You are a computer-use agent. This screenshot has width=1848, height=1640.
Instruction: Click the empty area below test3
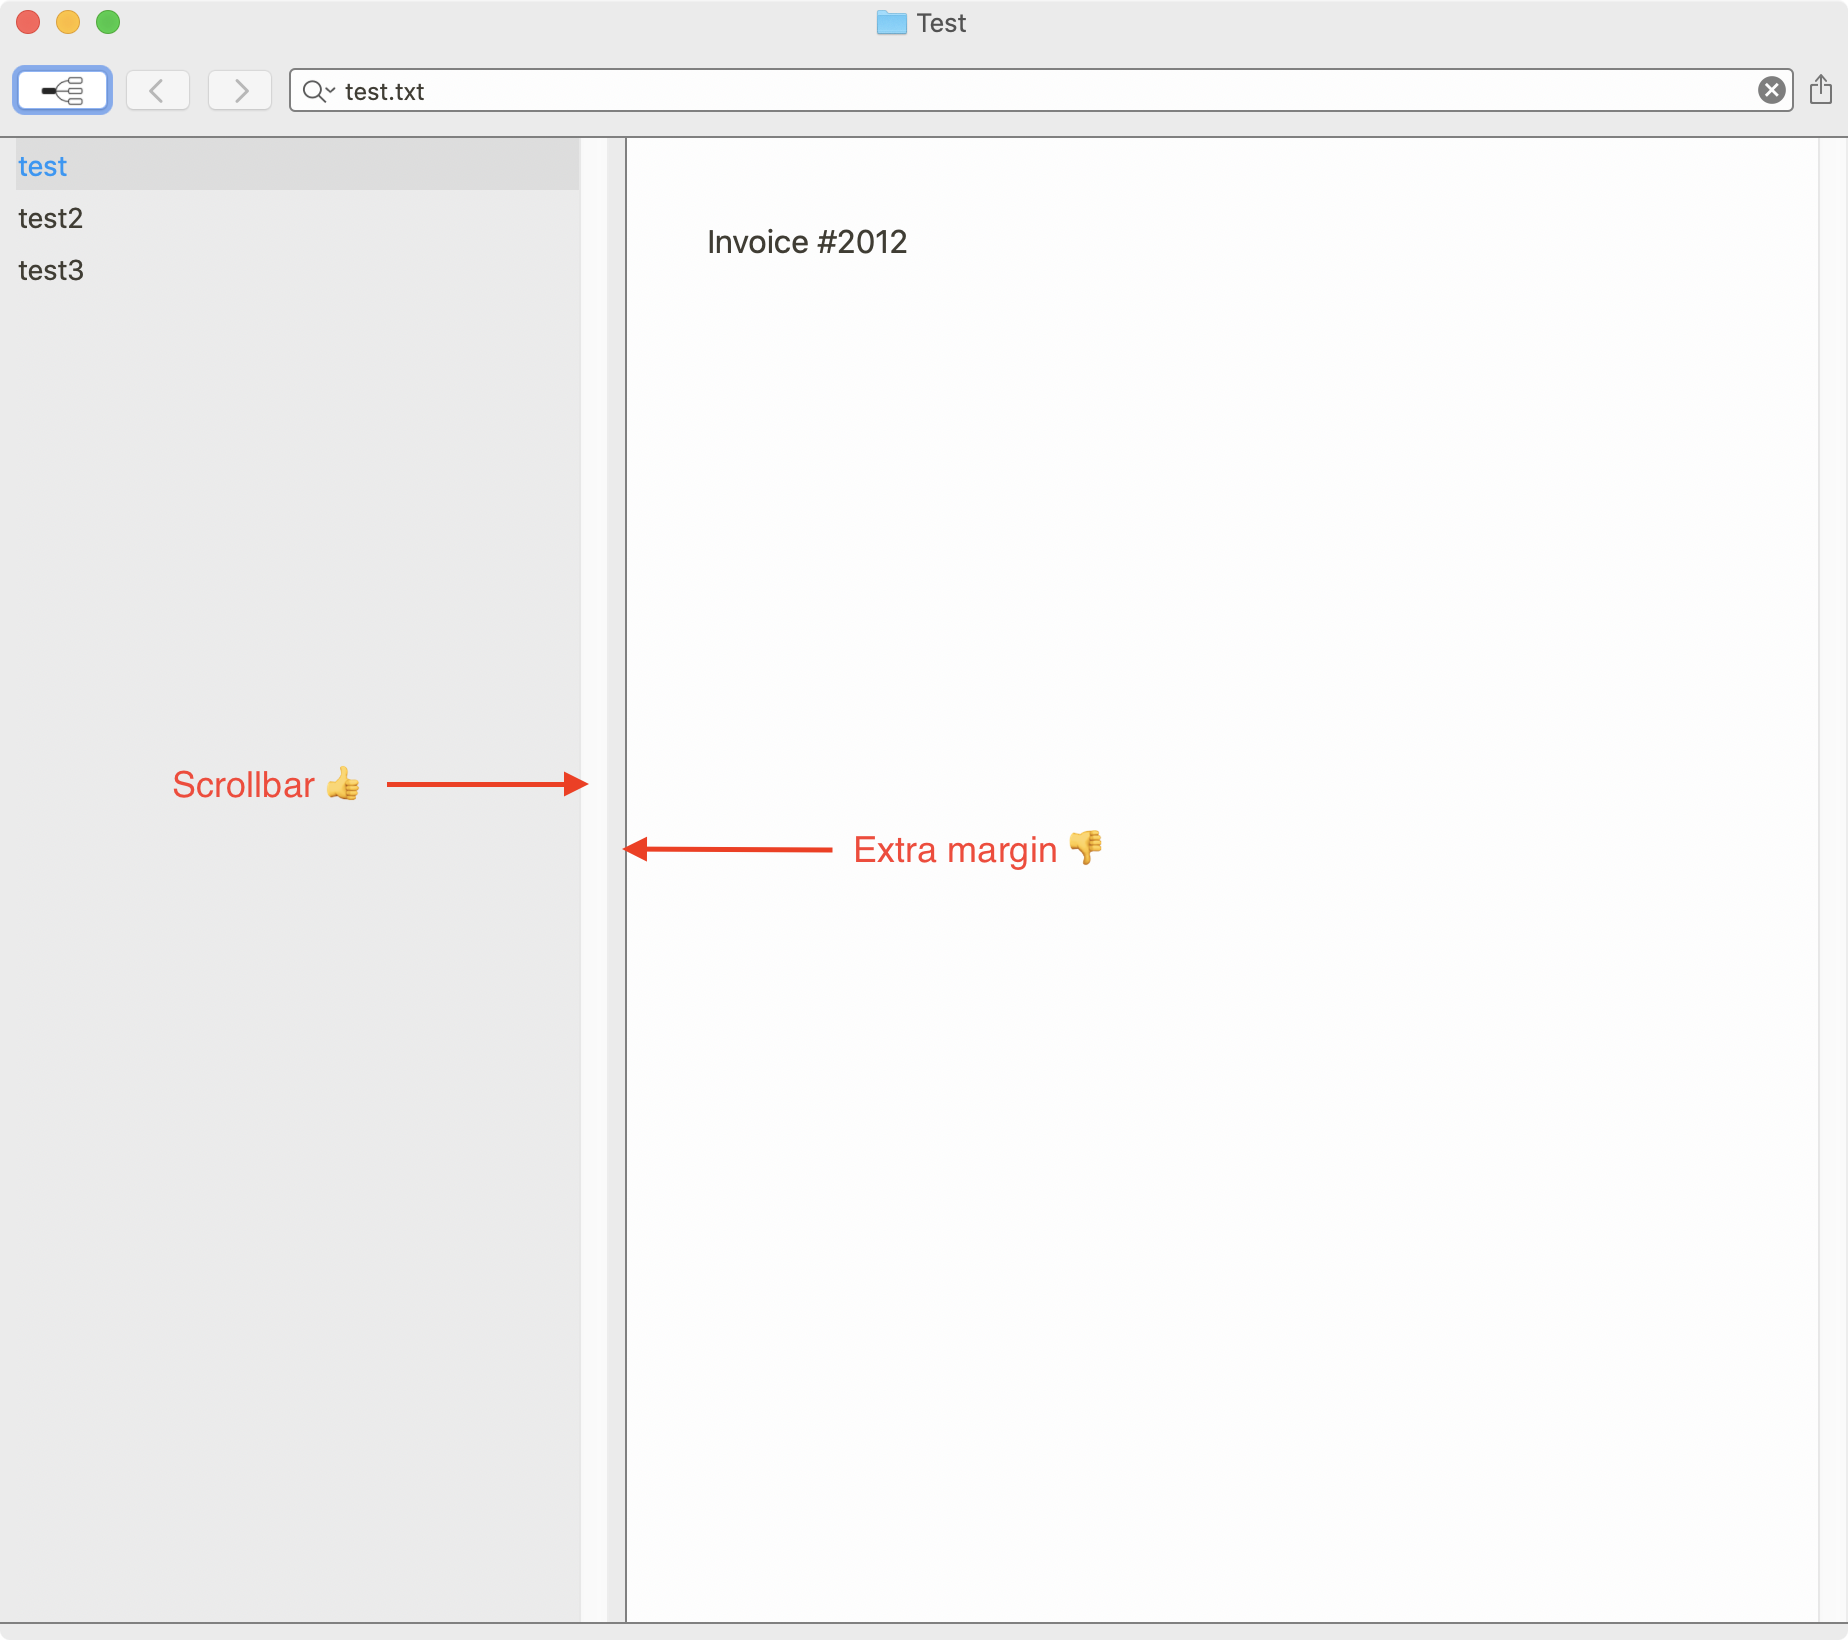coord(290,600)
